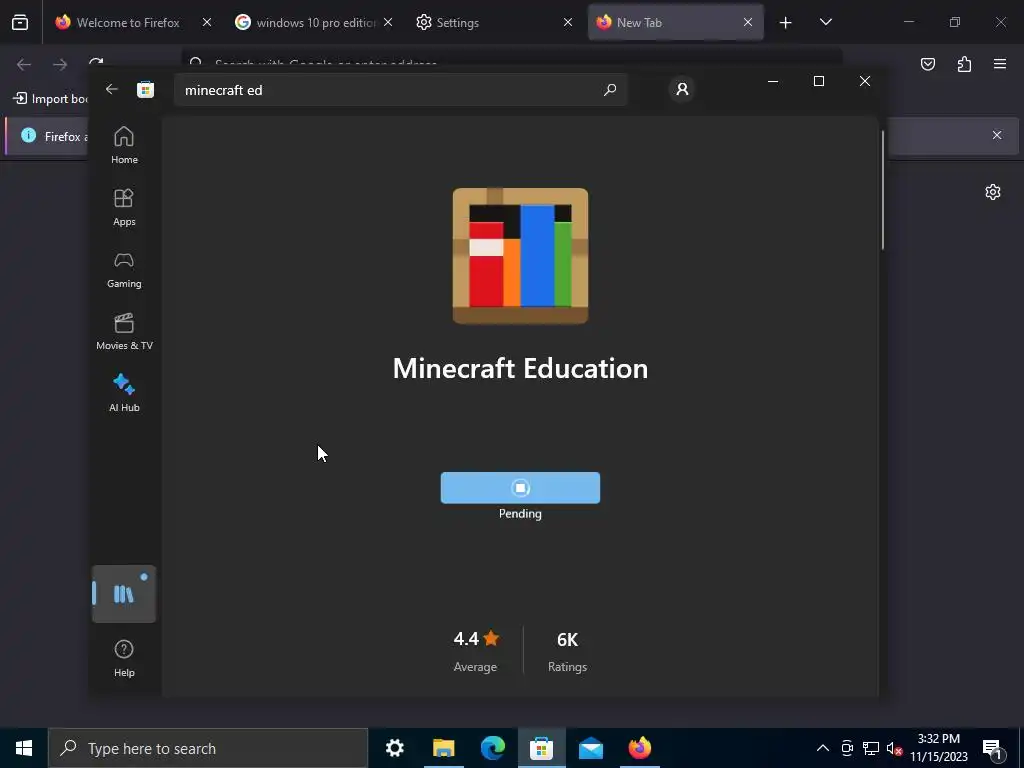Click the muted volume tray icon
This screenshot has height=768, width=1024.
coord(894,748)
